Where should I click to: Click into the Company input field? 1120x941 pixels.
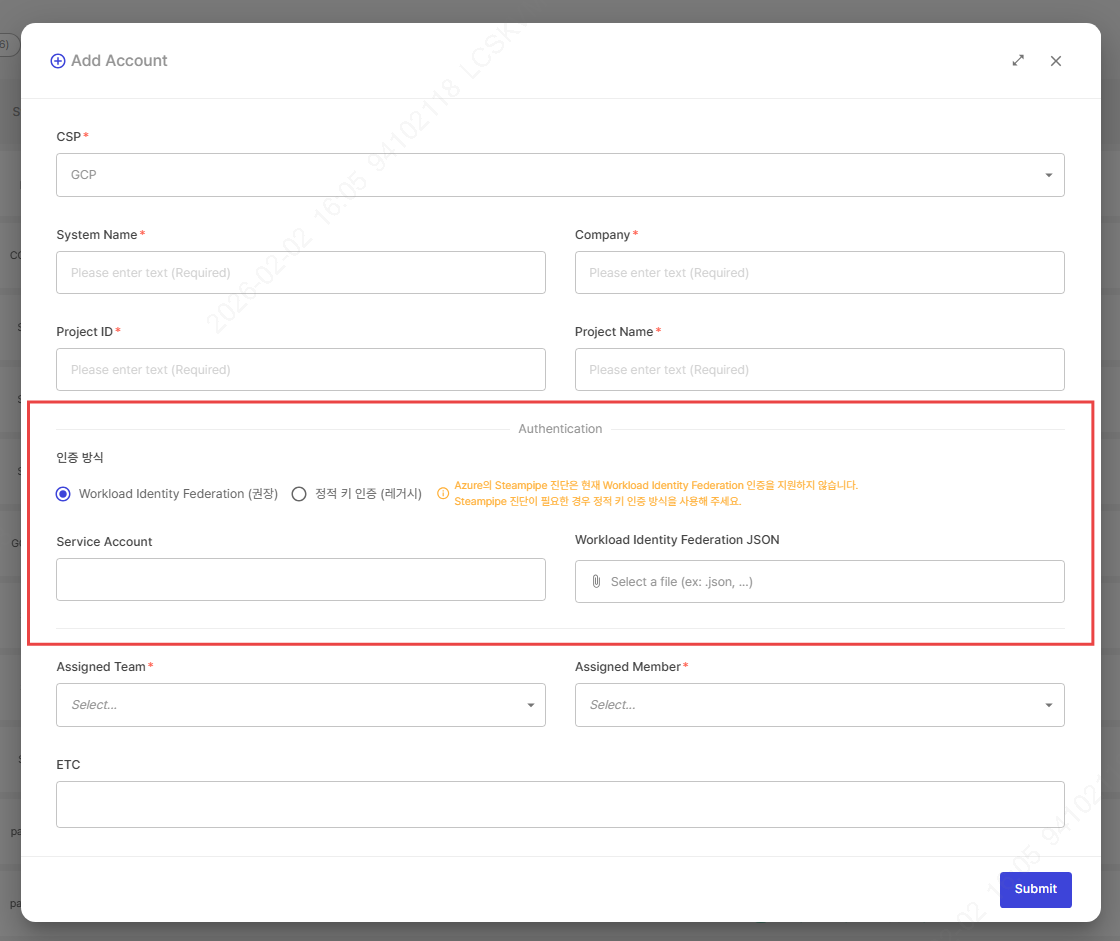point(818,273)
